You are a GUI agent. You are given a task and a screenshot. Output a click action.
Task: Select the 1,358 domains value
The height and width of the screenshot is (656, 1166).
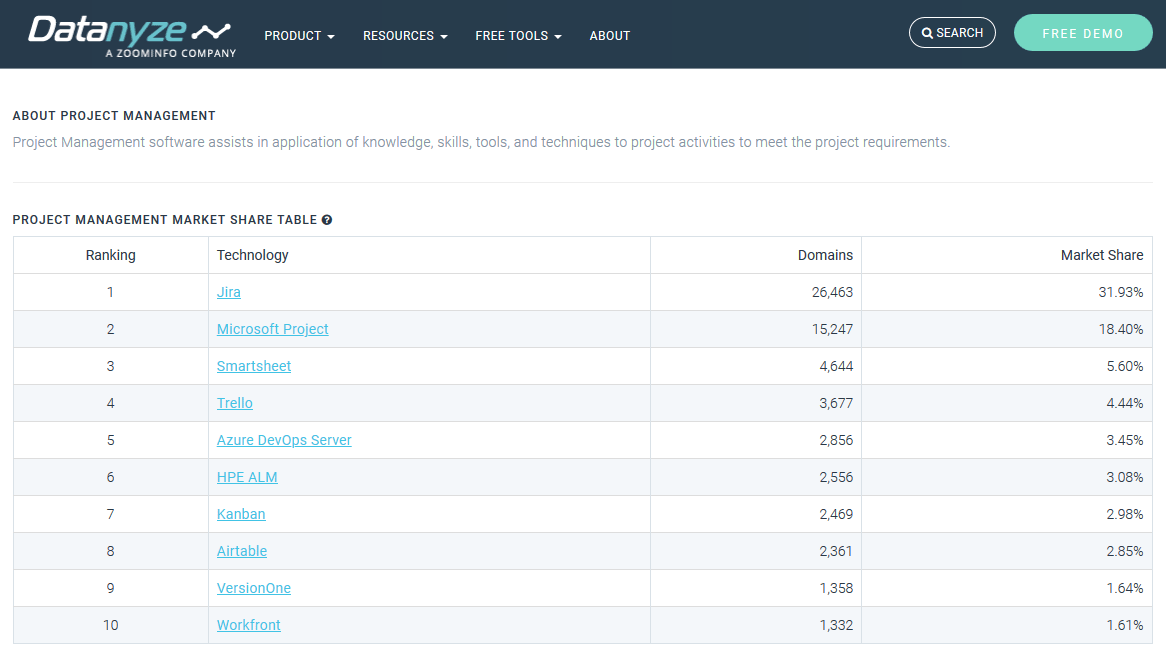836,588
